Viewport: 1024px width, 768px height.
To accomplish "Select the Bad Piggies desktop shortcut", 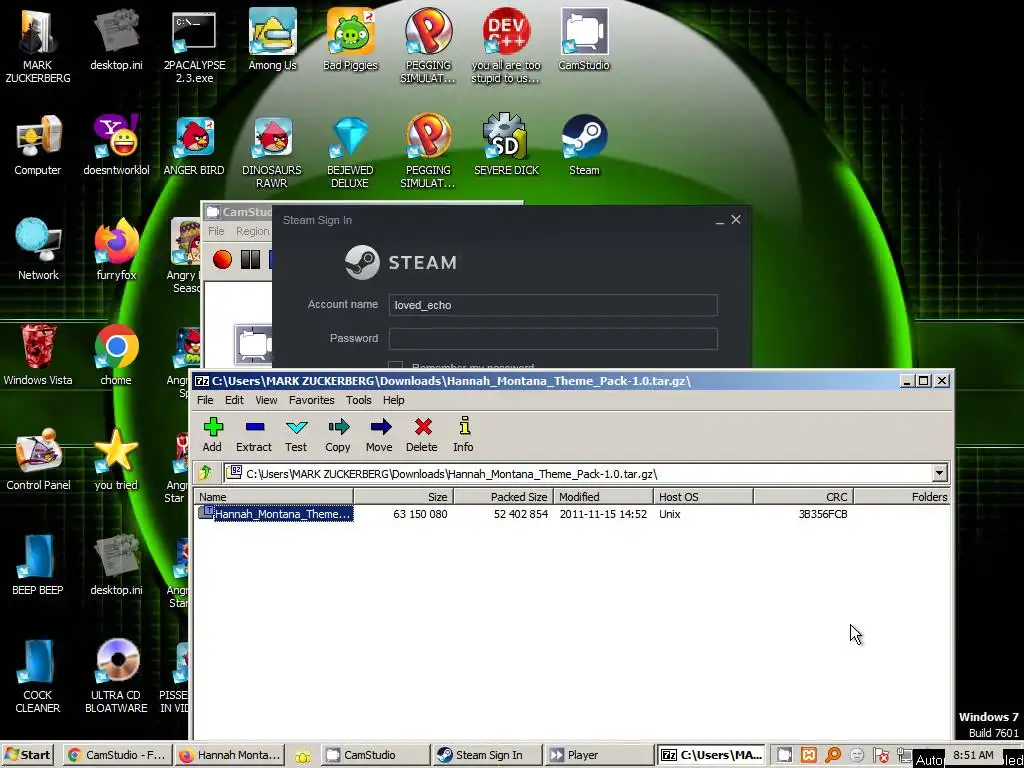I will pos(350,39).
